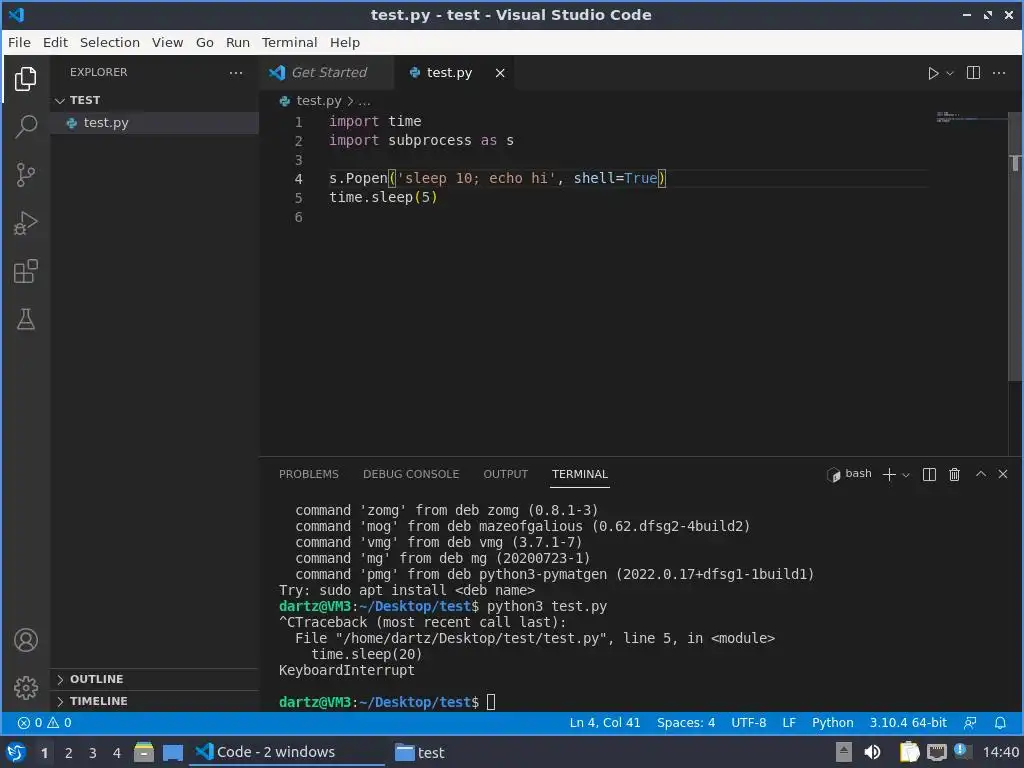Image resolution: width=1024 pixels, height=768 pixels.
Task: Click test.py in the breadcrumb
Action: click(x=318, y=101)
